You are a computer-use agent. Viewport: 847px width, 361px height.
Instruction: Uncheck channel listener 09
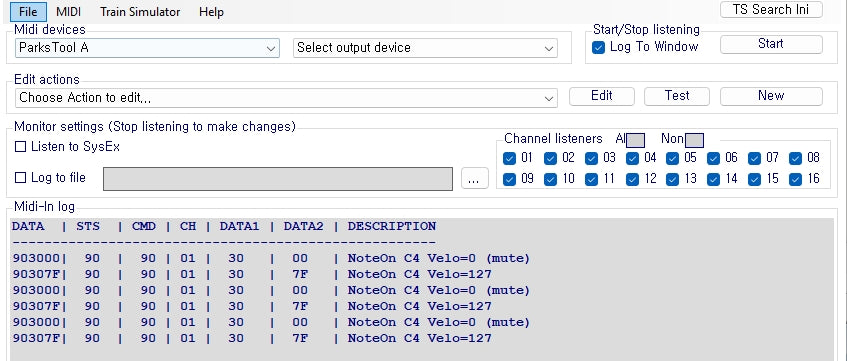pyautogui.click(x=509, y=179)
